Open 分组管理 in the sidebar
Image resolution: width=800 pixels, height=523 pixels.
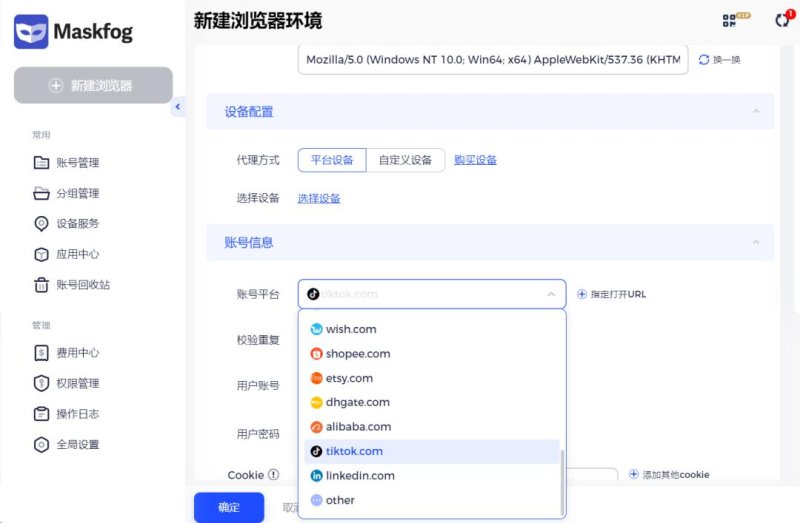coord(78,193)
